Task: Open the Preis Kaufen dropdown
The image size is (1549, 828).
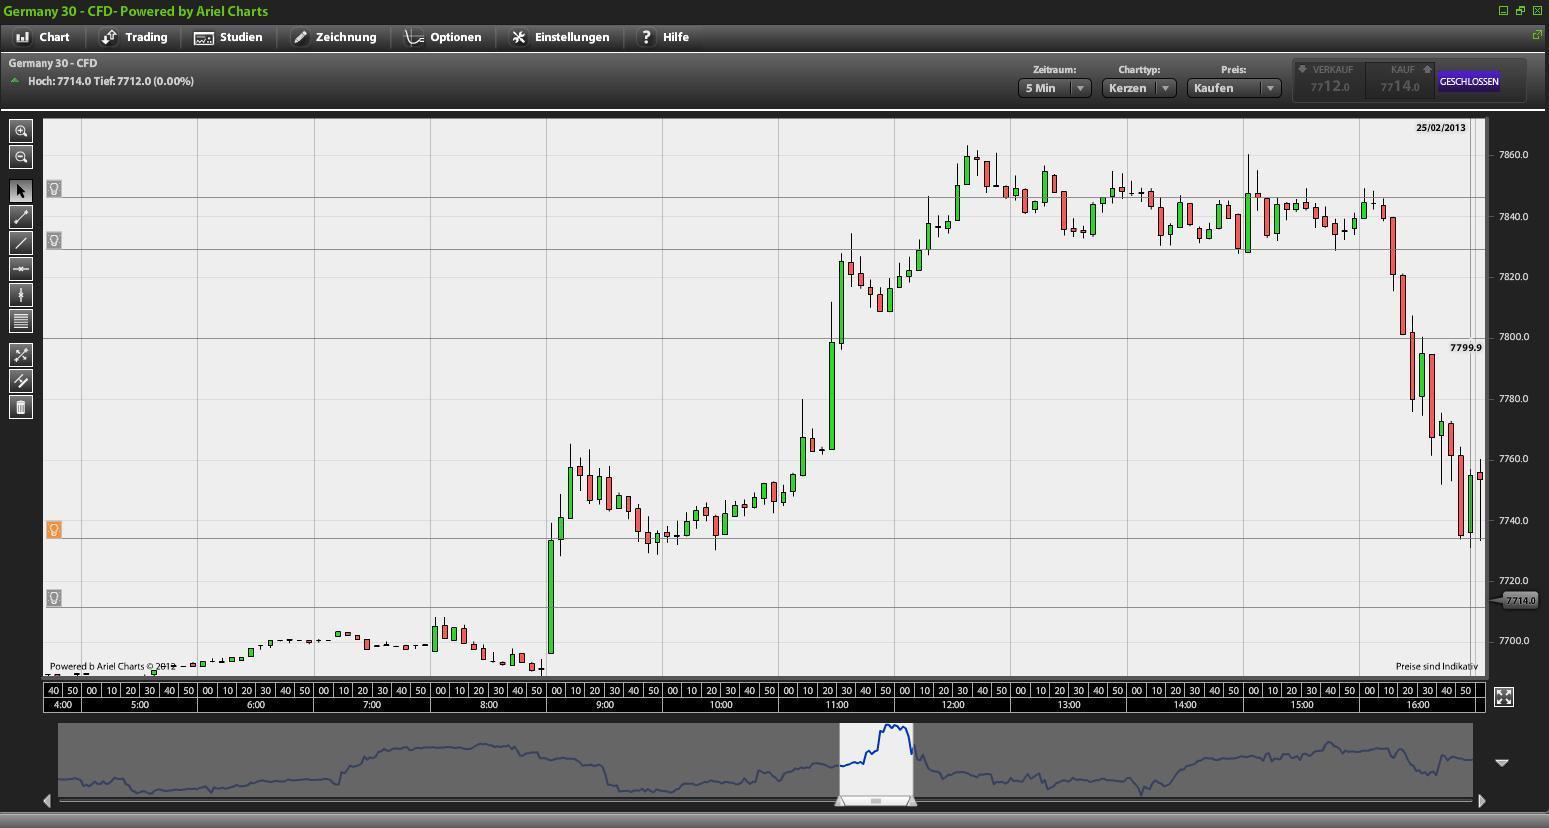Action: click(x=1234, y=88)
